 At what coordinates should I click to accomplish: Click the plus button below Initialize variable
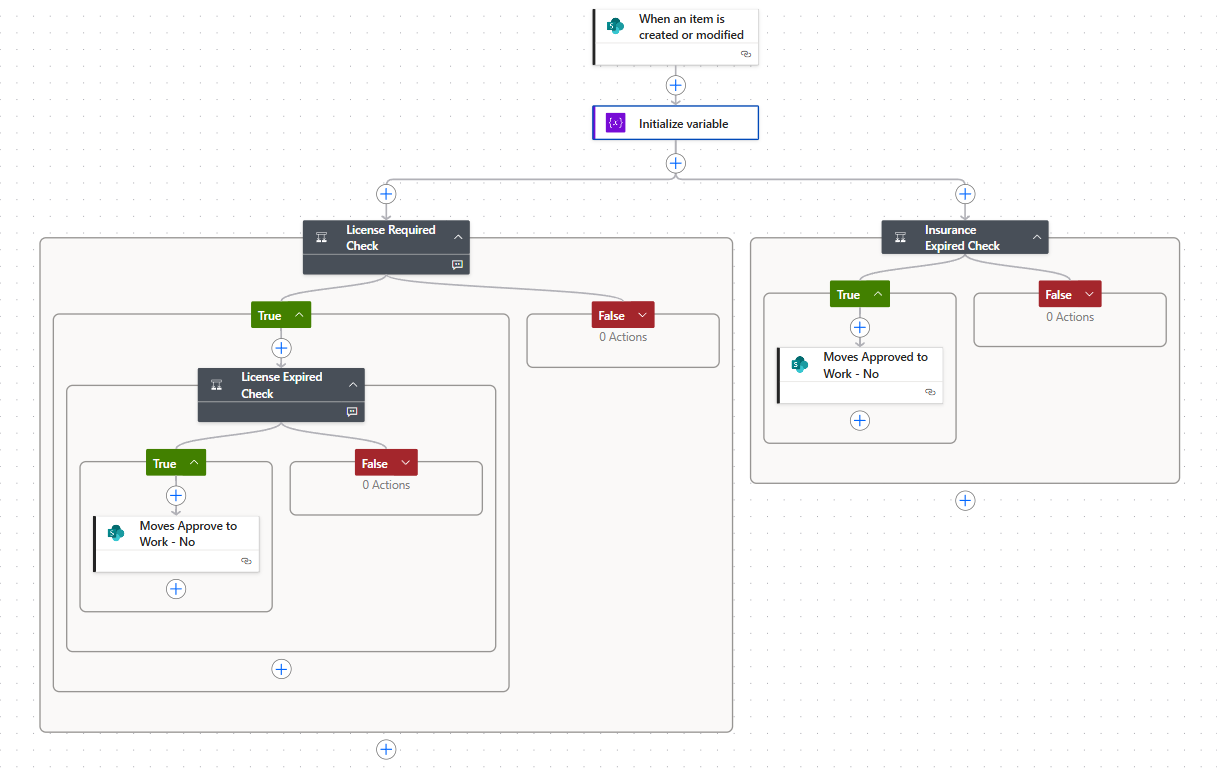point(675,162)
